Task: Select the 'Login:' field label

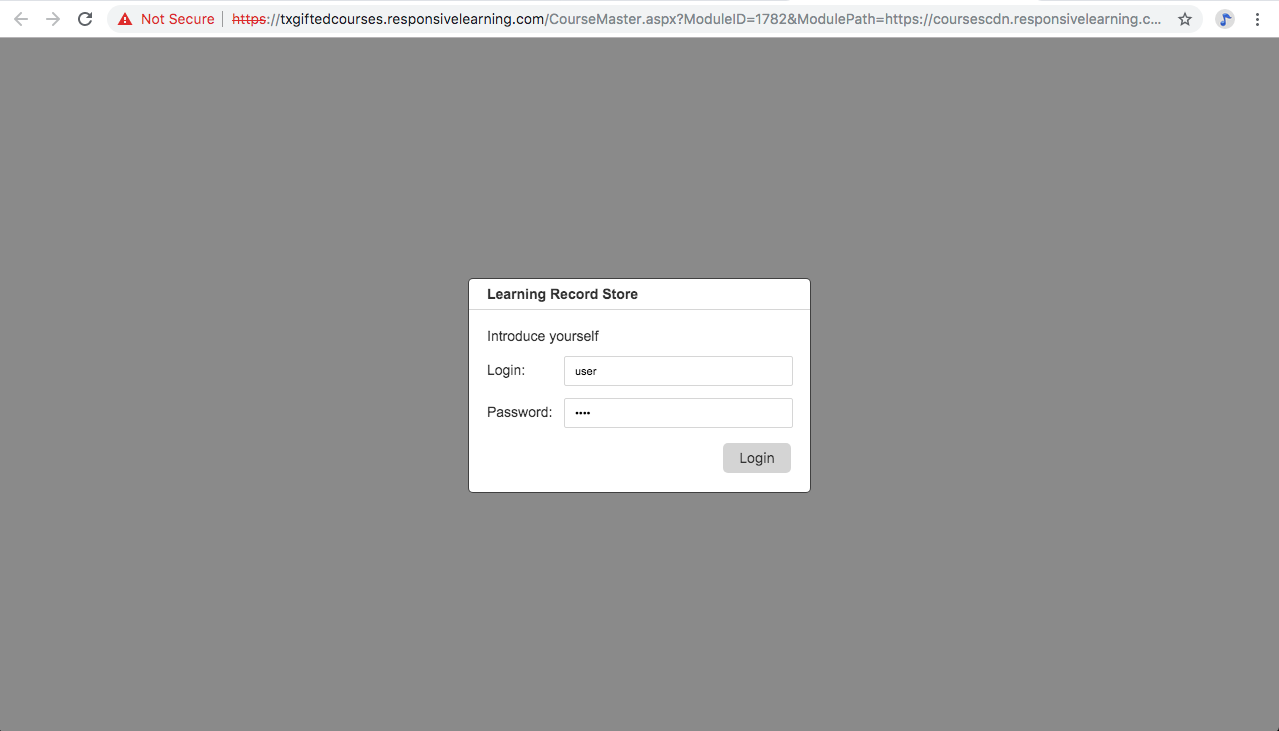Action: pos(506,370)
